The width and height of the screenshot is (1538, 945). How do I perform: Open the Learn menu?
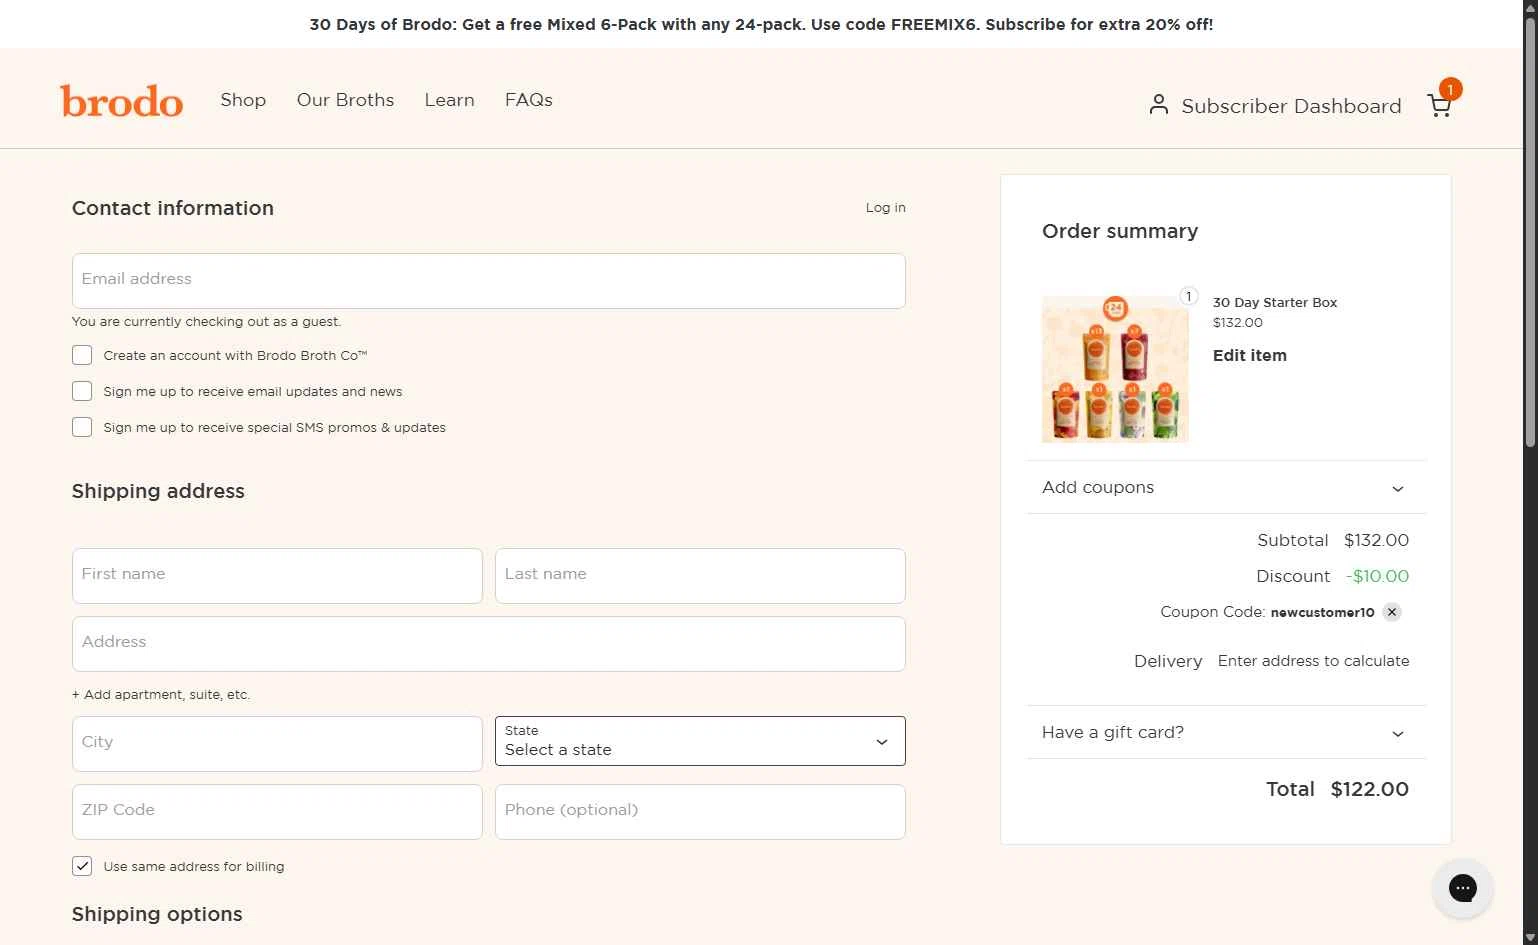(x=449, y=100)
